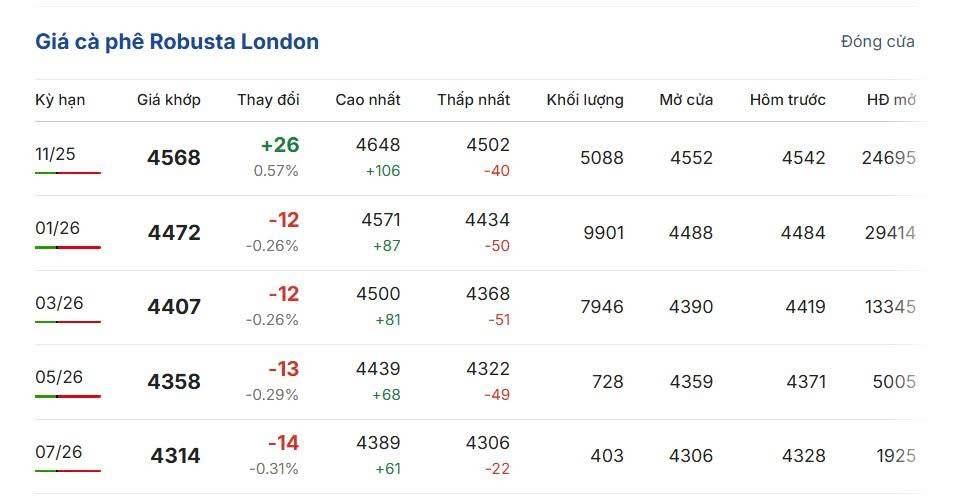Sort by the 'Khối lượng' column header

pyautogui.click(x=585, y=100)
